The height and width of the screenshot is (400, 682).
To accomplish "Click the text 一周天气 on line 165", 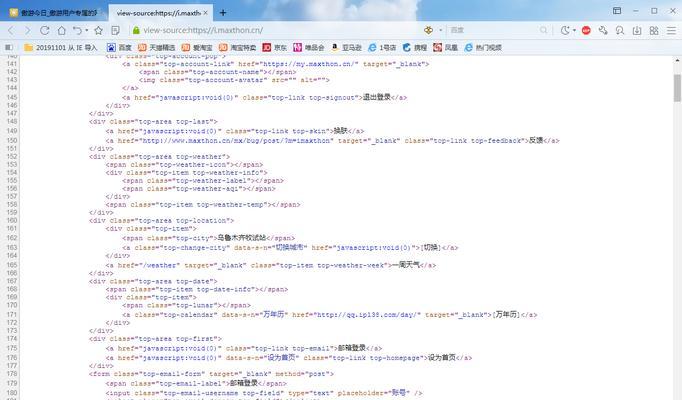I will [406, 264].
